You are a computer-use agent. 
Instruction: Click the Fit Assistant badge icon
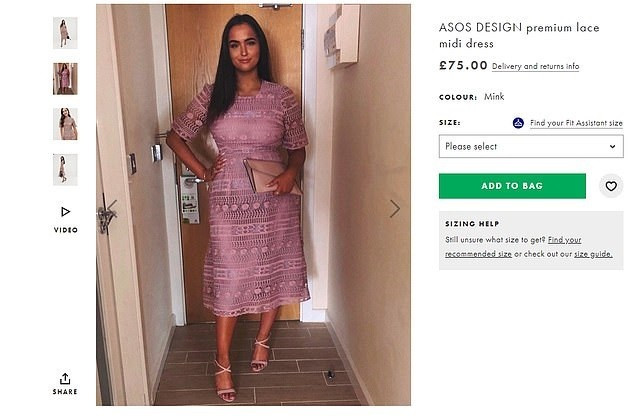(518, 123)
